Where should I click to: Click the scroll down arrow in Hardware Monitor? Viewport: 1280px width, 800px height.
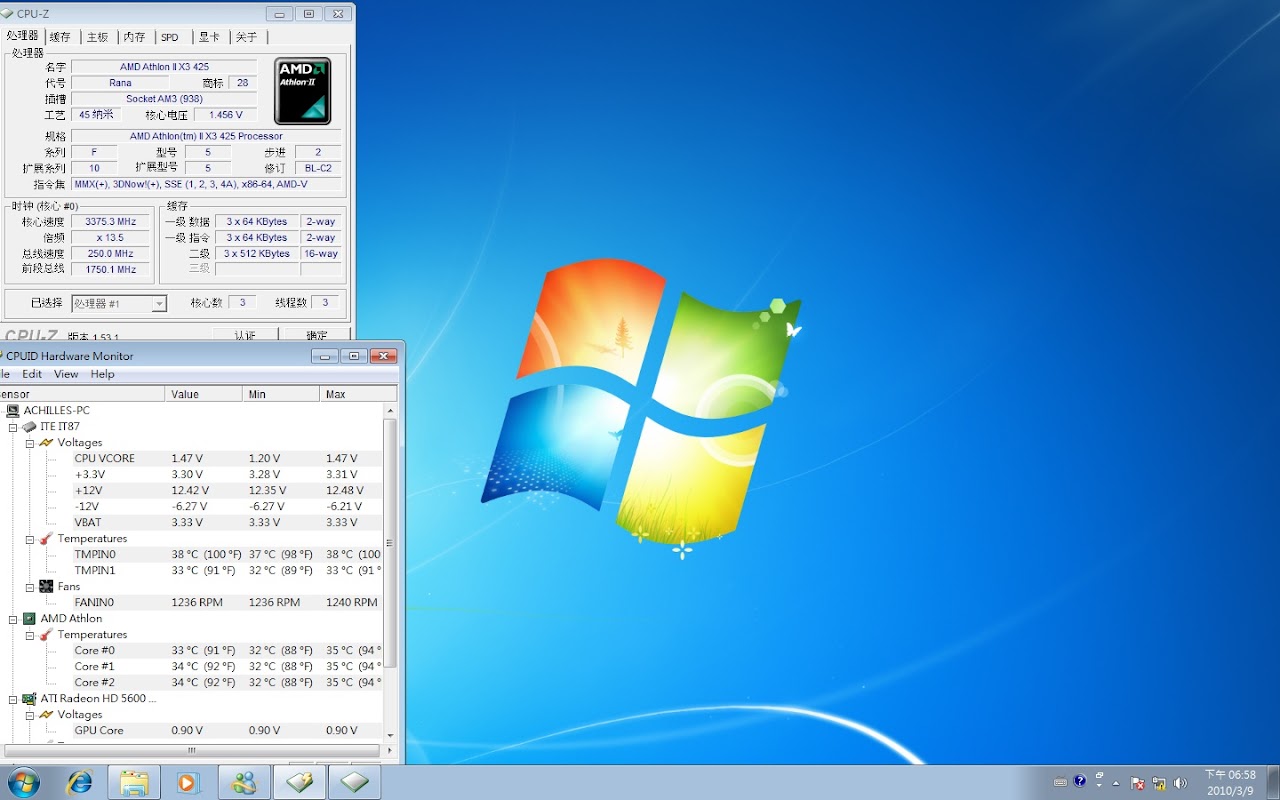click(390, 736)
